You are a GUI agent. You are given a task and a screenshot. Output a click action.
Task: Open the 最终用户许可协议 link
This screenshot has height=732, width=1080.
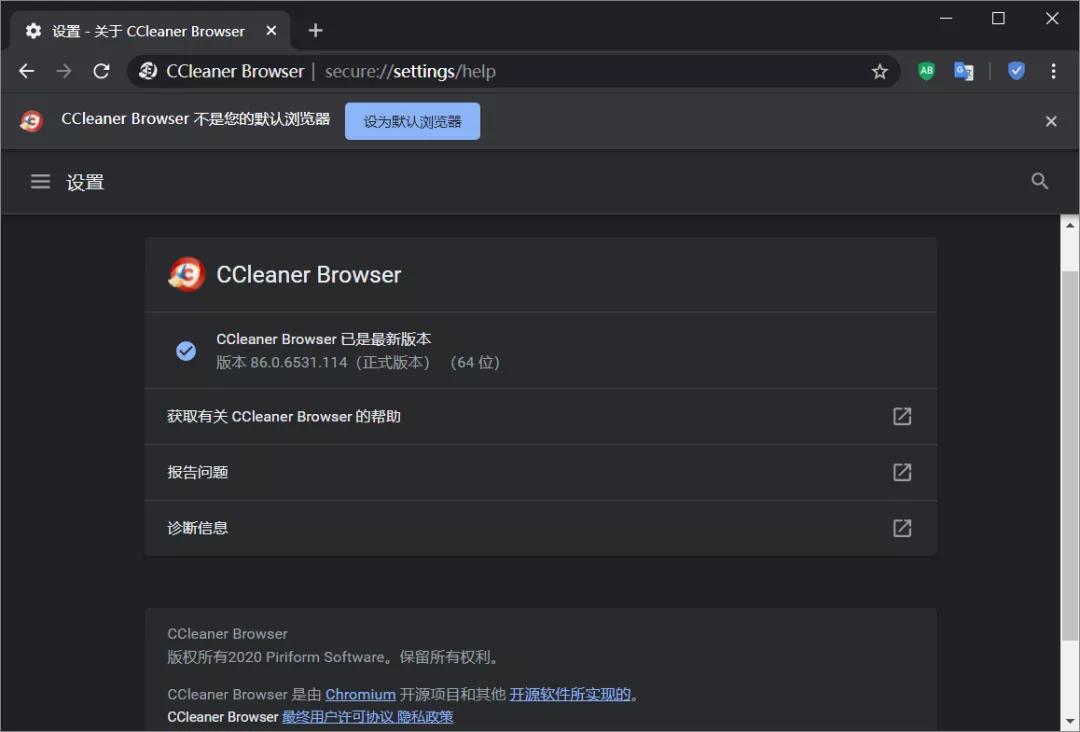pos(338,717)
